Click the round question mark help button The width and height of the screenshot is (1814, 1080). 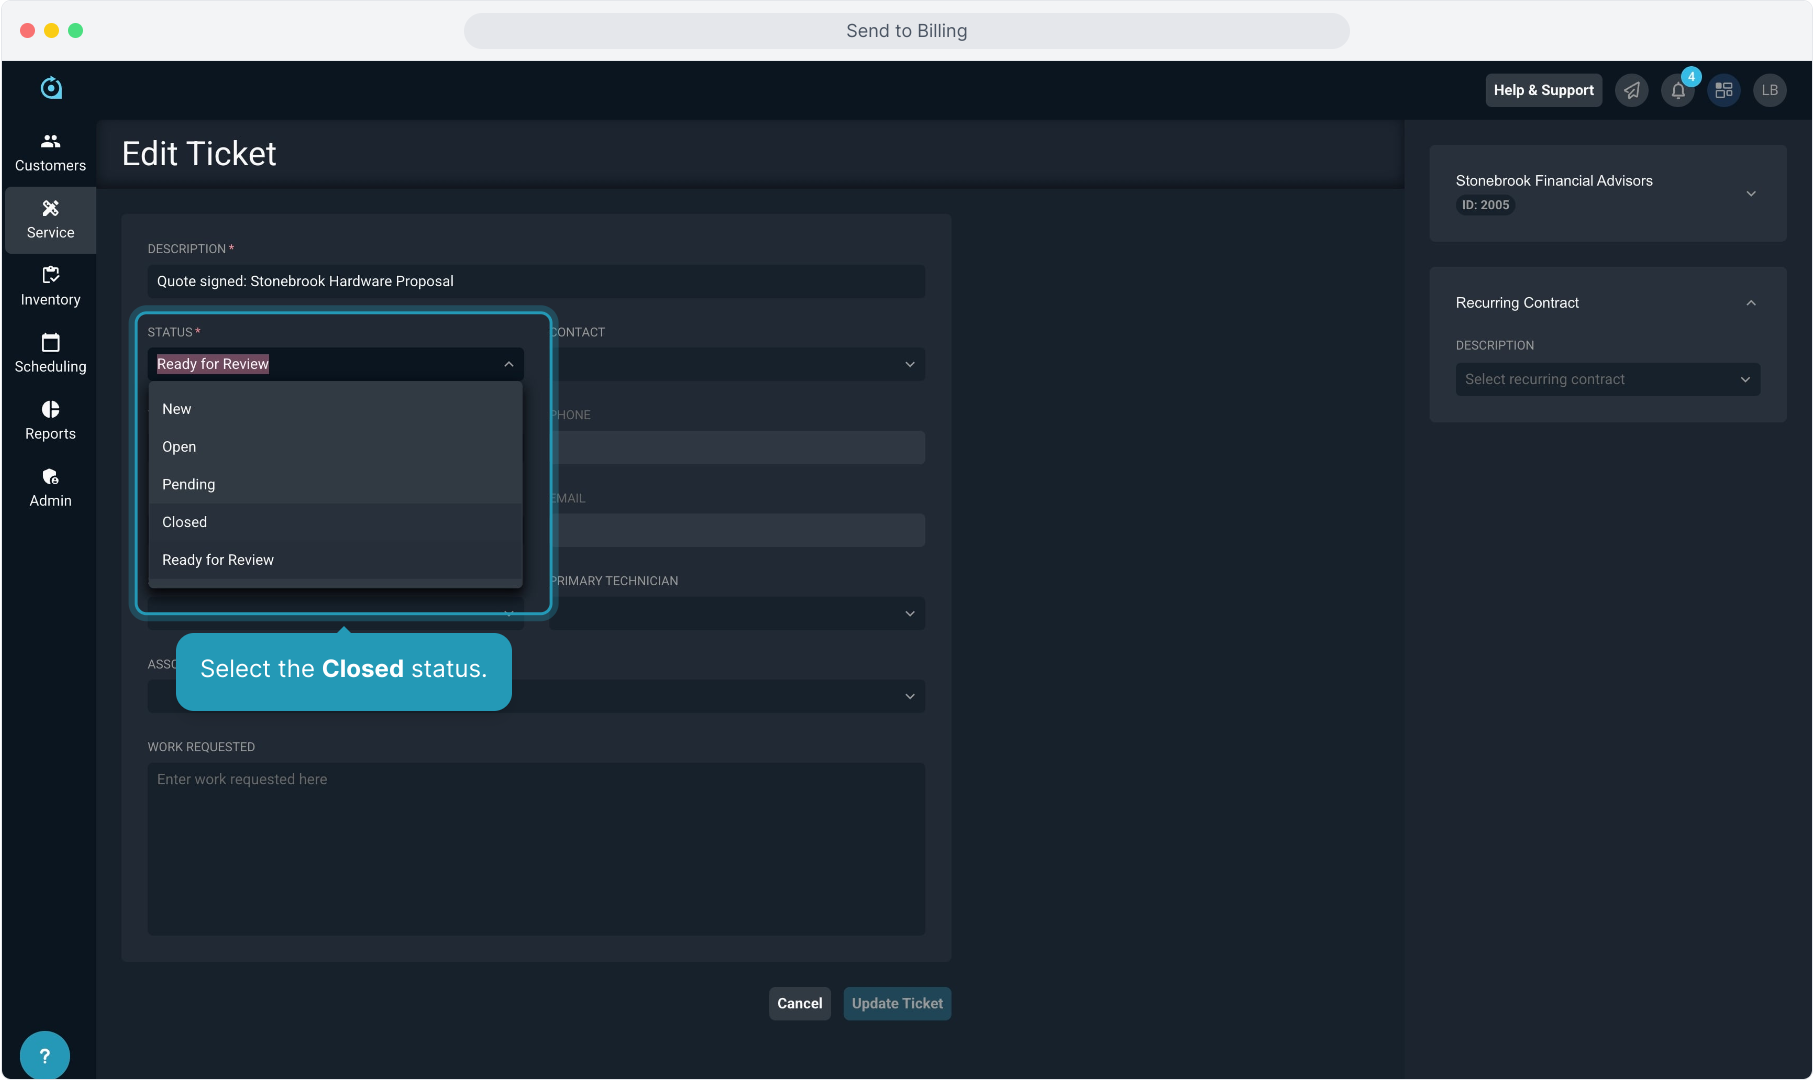click(x=44, y=1055)
